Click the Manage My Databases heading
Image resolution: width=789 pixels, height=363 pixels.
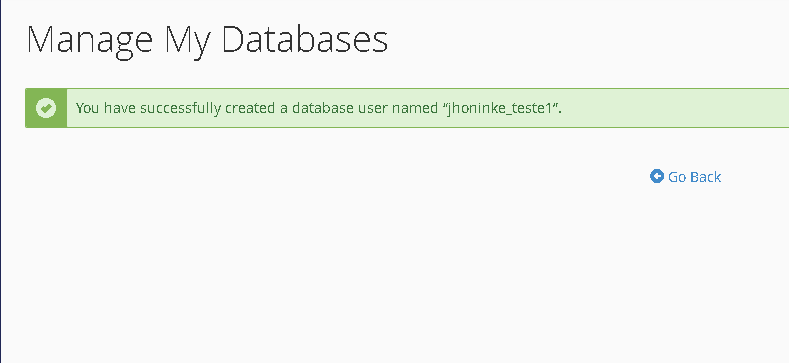coord(207,40)
